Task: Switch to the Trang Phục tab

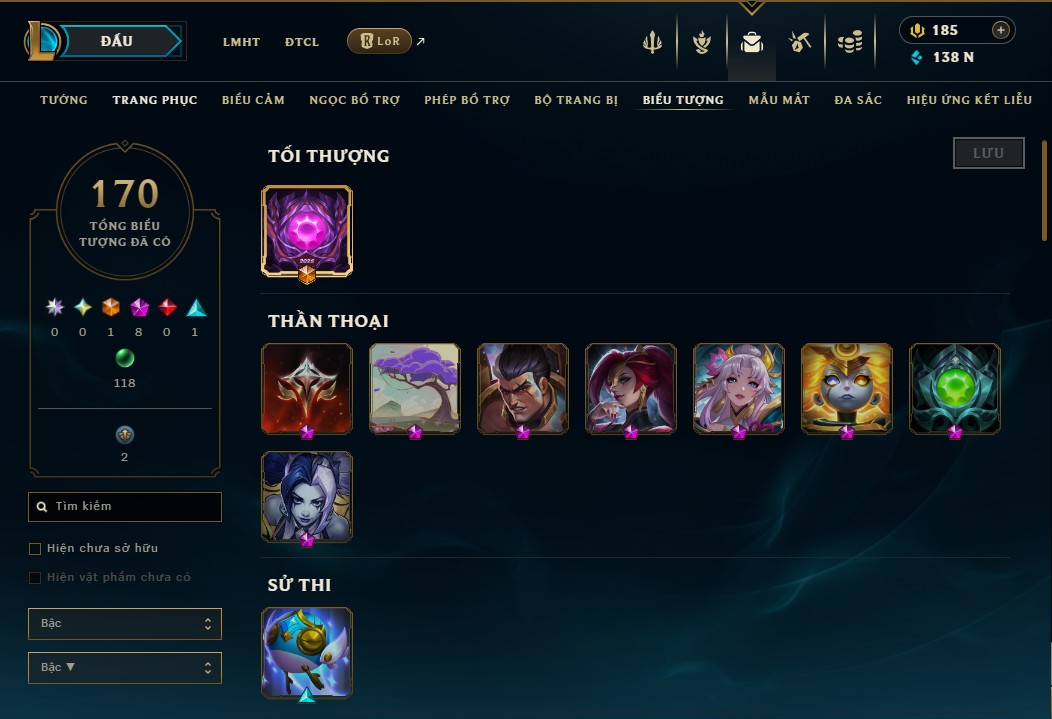Action: point(155,100)
